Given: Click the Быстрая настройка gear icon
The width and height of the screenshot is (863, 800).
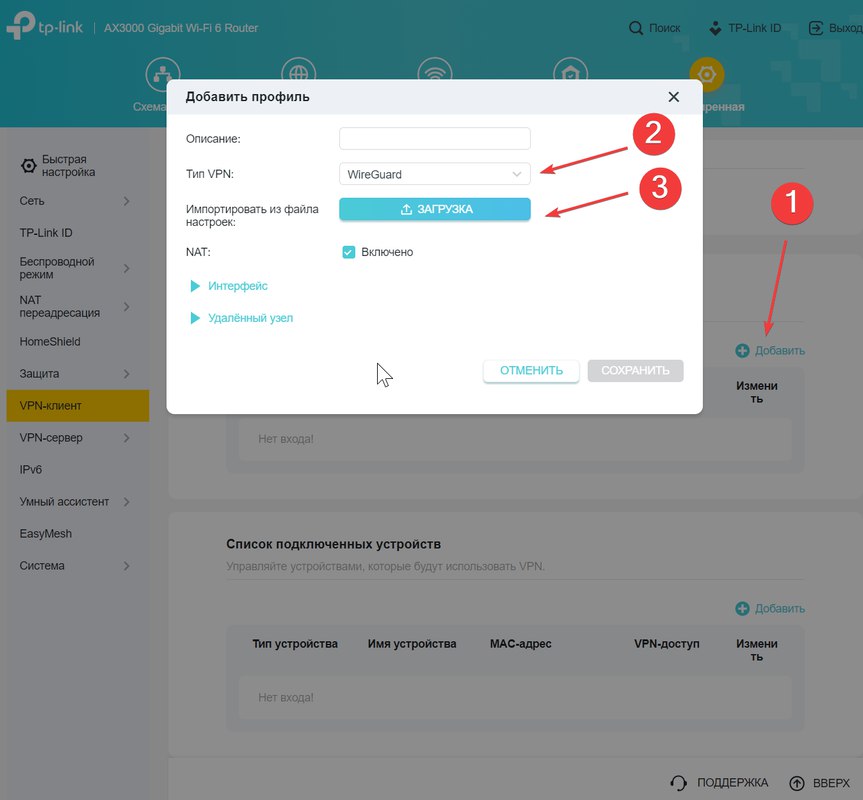Looking at the screenshot, I should click(28, 166).
